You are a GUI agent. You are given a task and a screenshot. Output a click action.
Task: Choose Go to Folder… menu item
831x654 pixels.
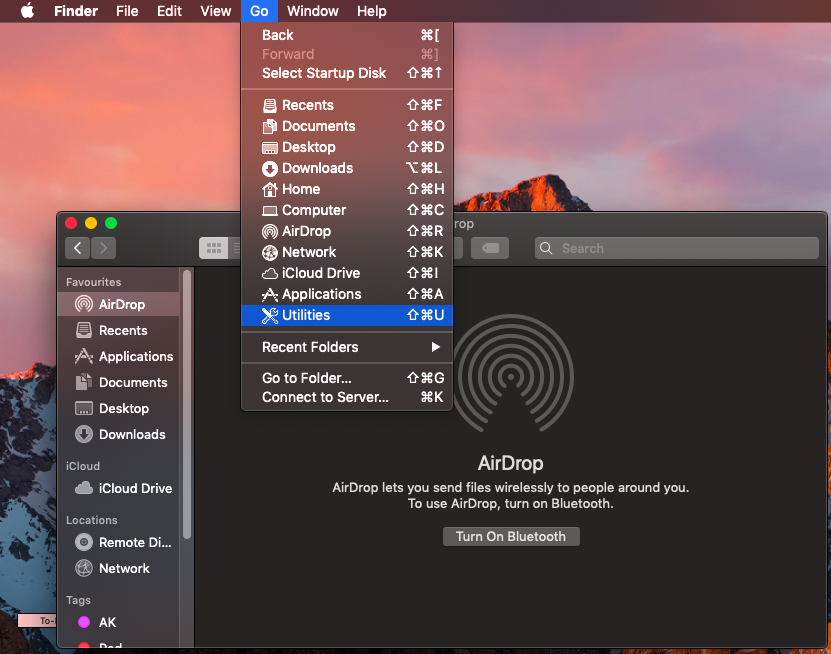click(347, 378)
